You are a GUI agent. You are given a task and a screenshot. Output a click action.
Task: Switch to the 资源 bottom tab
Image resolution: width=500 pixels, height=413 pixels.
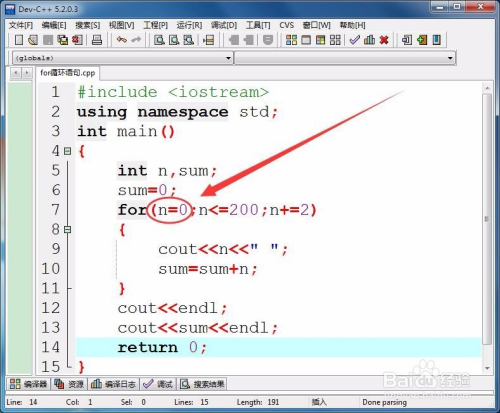(69, 384)
